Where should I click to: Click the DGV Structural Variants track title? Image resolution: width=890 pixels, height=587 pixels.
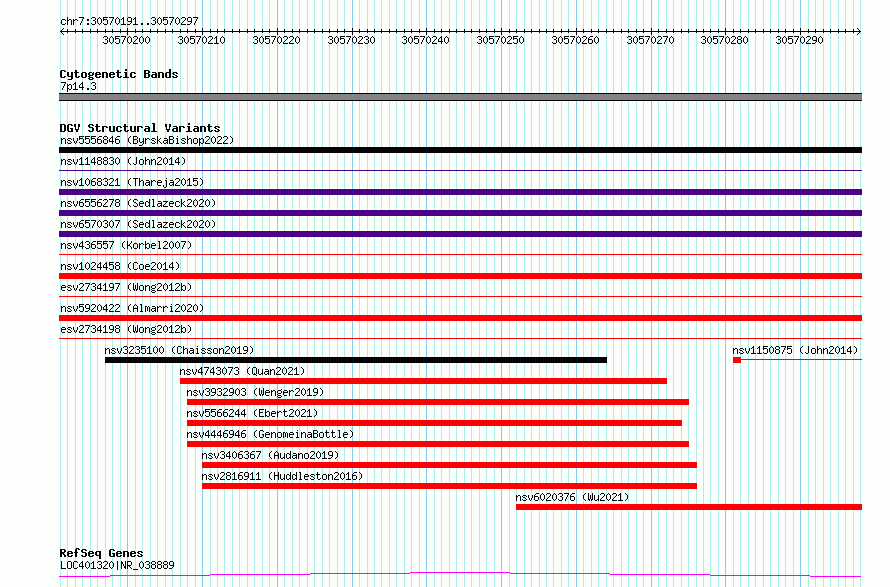tap(140, 128)
